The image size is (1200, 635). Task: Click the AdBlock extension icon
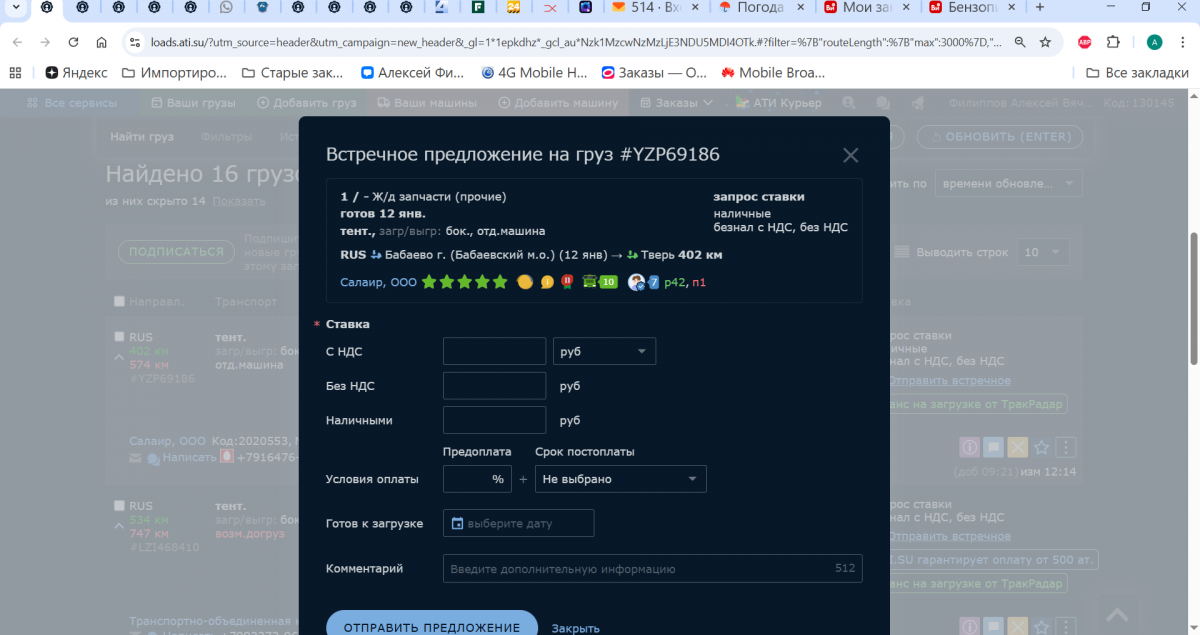coord(1084,43)
